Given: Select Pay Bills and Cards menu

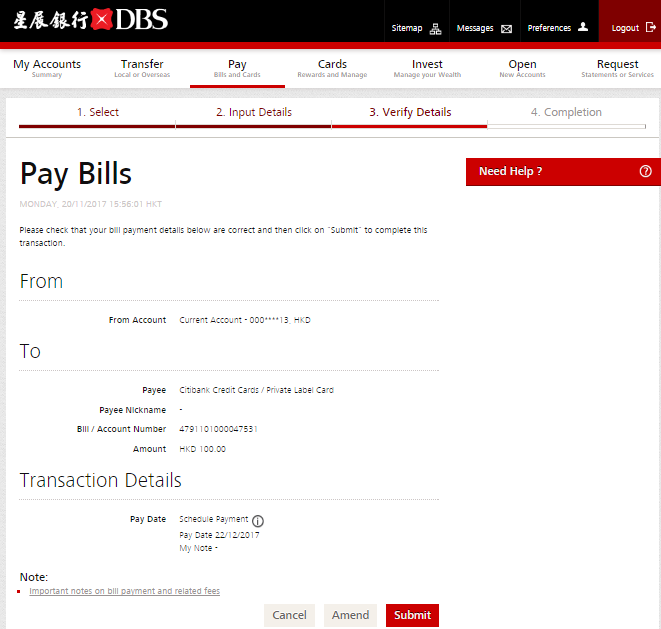Looking at the screenshot, I should coord(237,68).
